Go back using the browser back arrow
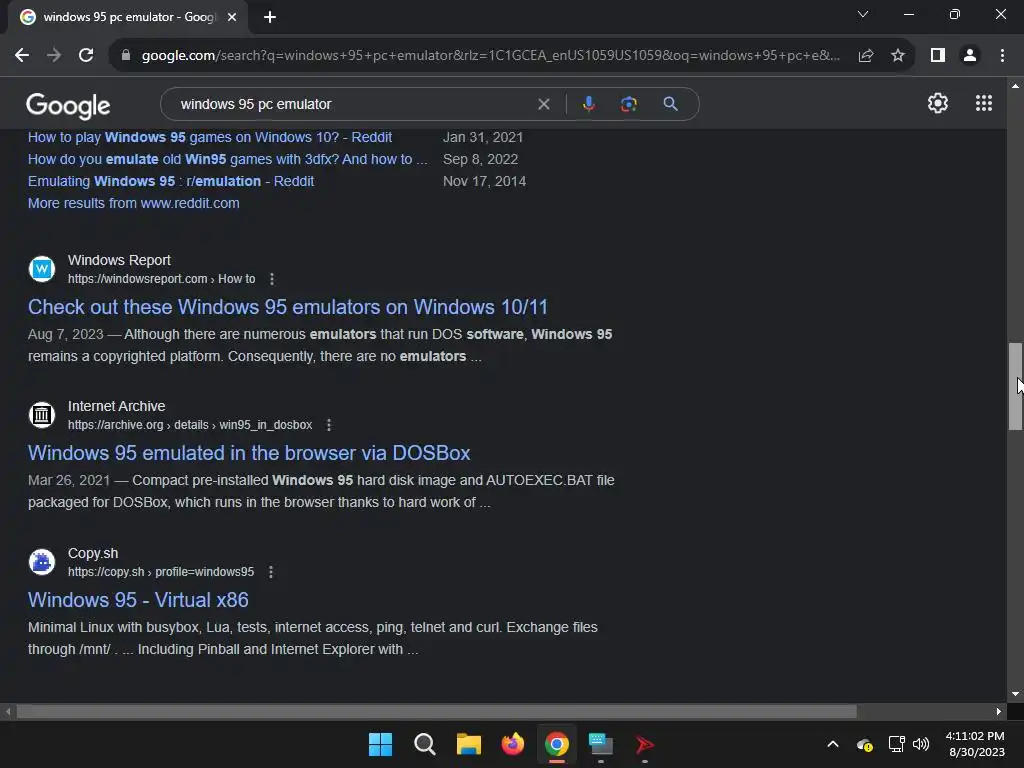The image size is (1024, 768). (x=22, y=56)
